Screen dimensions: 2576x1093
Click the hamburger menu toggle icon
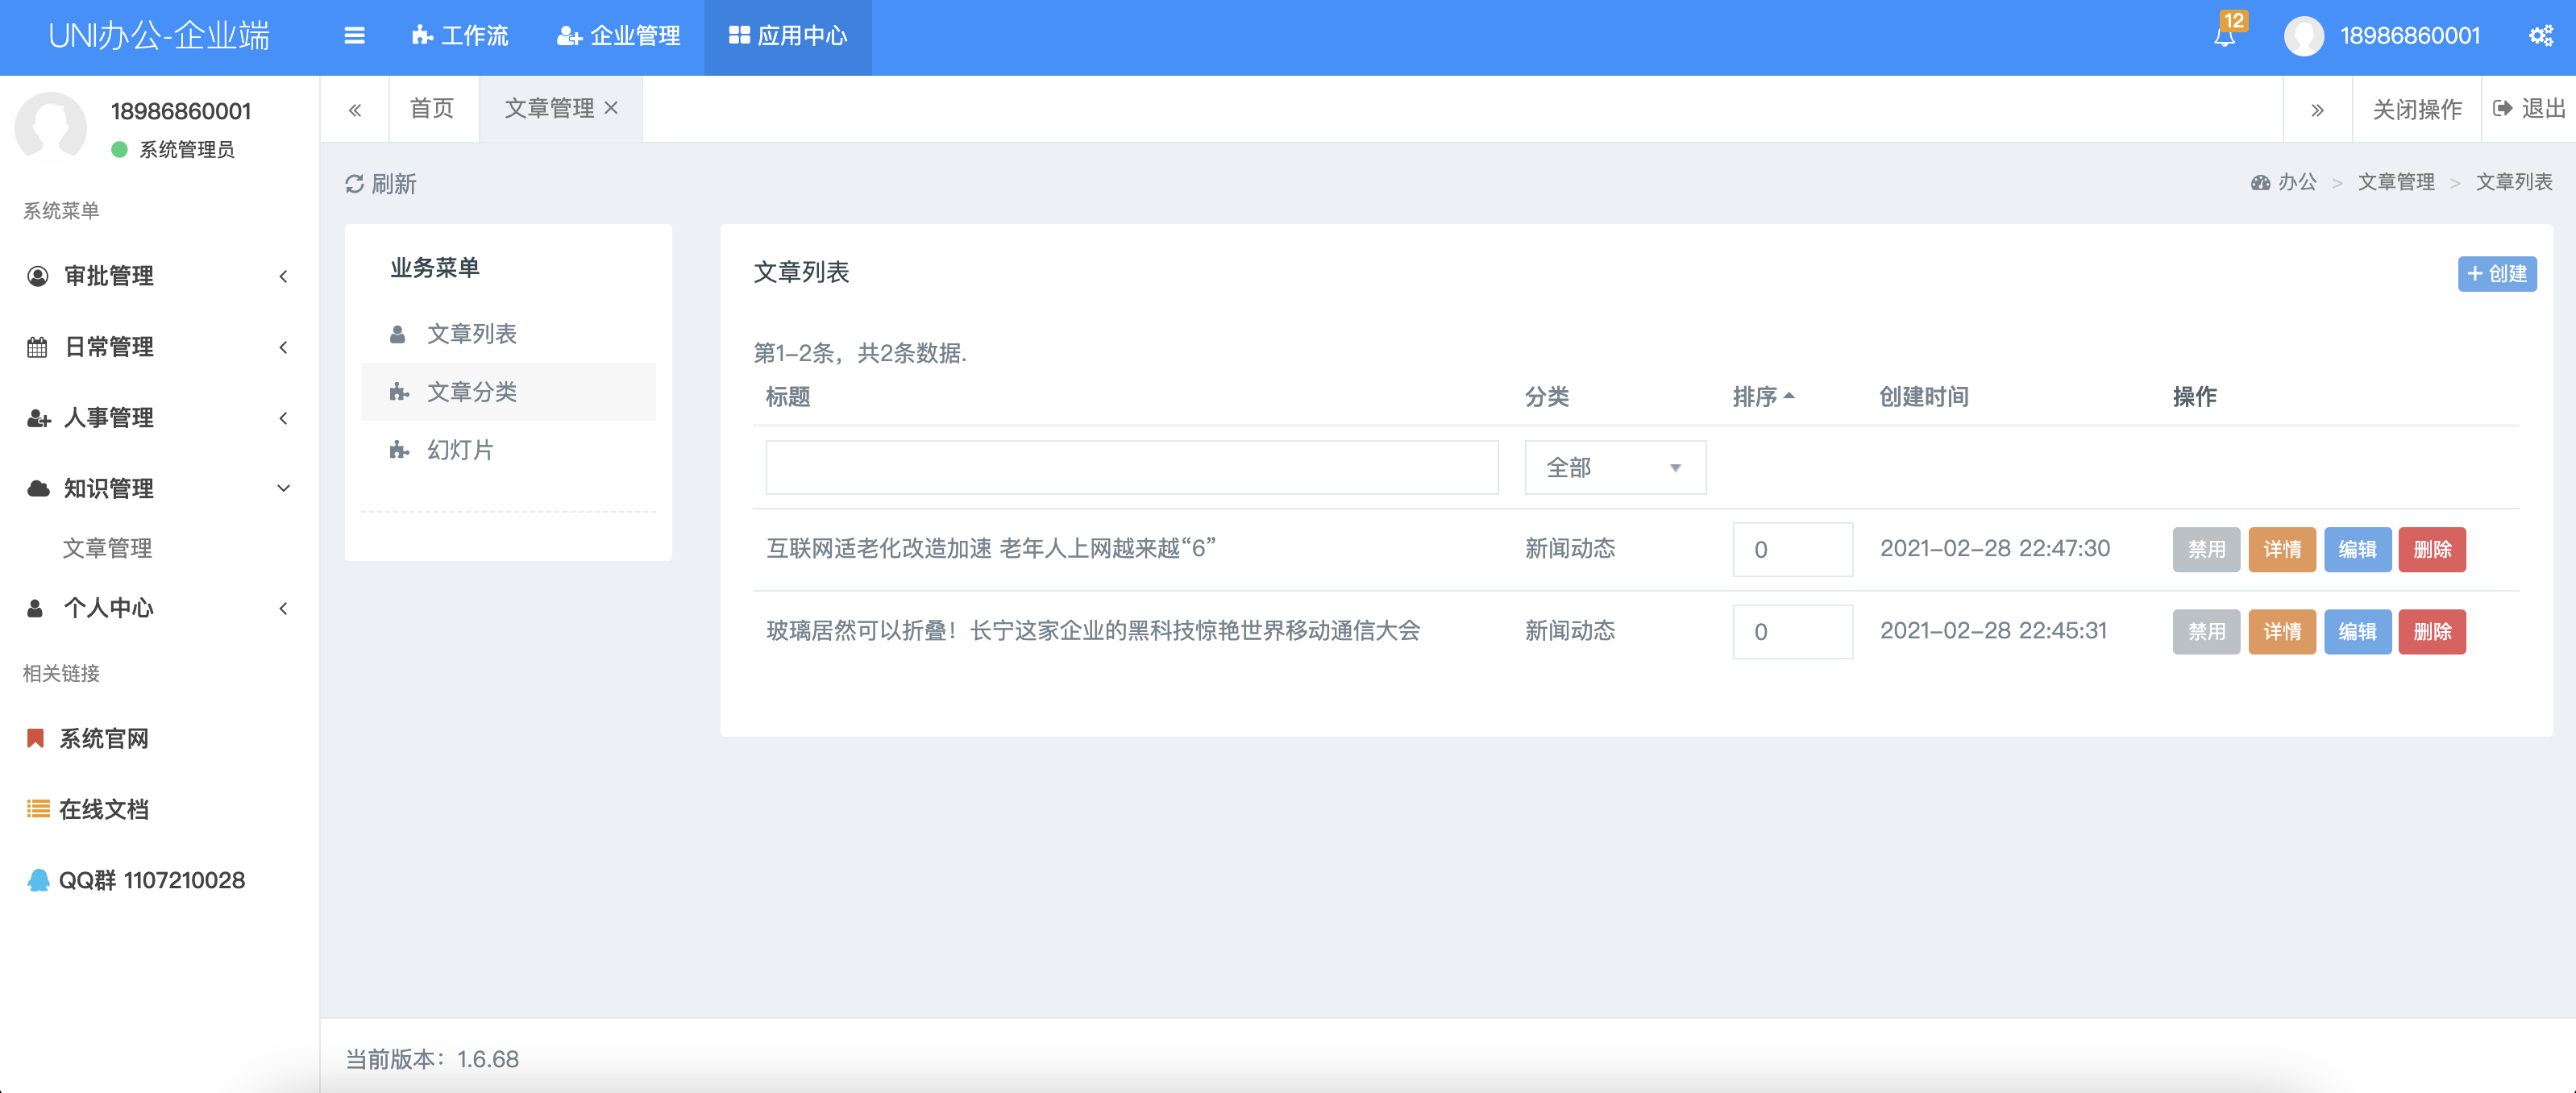[x=354, y=36]
